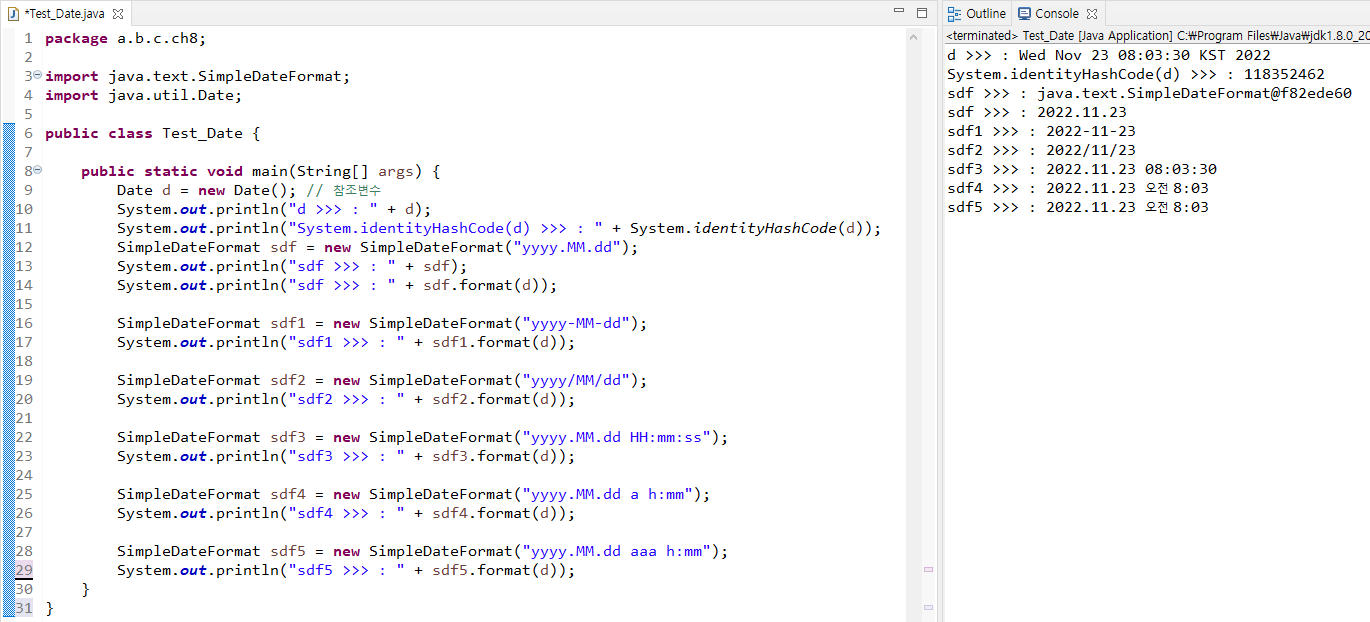Select the *Test_Date.java editor tab
Viewport: 1370px width, 622px height.
[66, 14]
